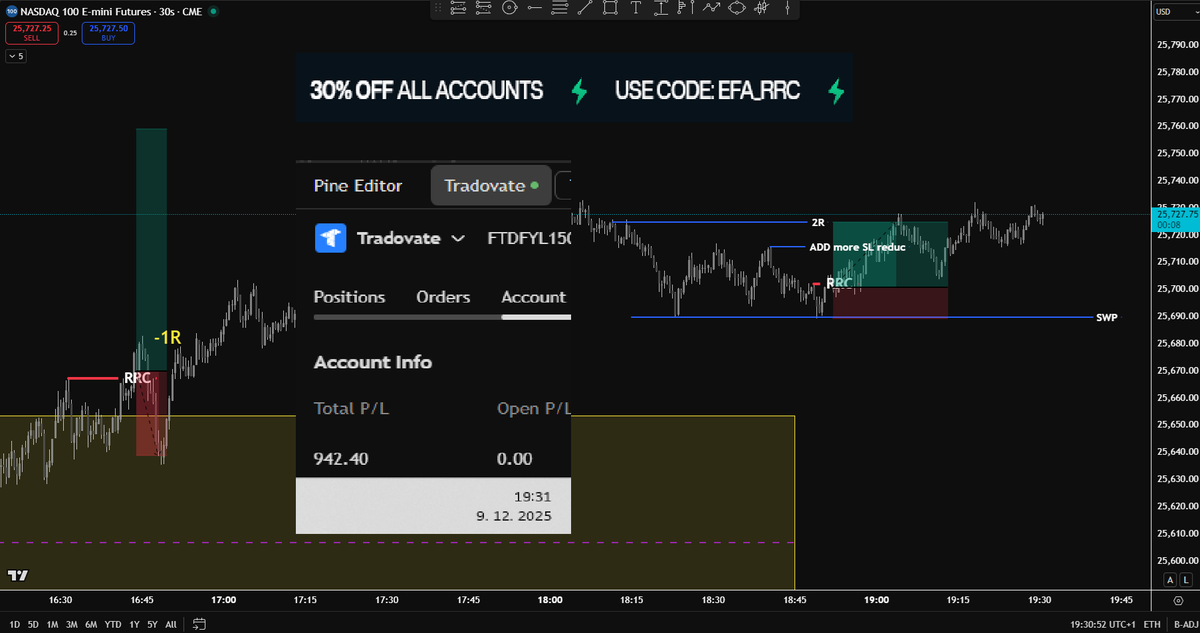Select the arrow path drawing tool

[712, 8]
